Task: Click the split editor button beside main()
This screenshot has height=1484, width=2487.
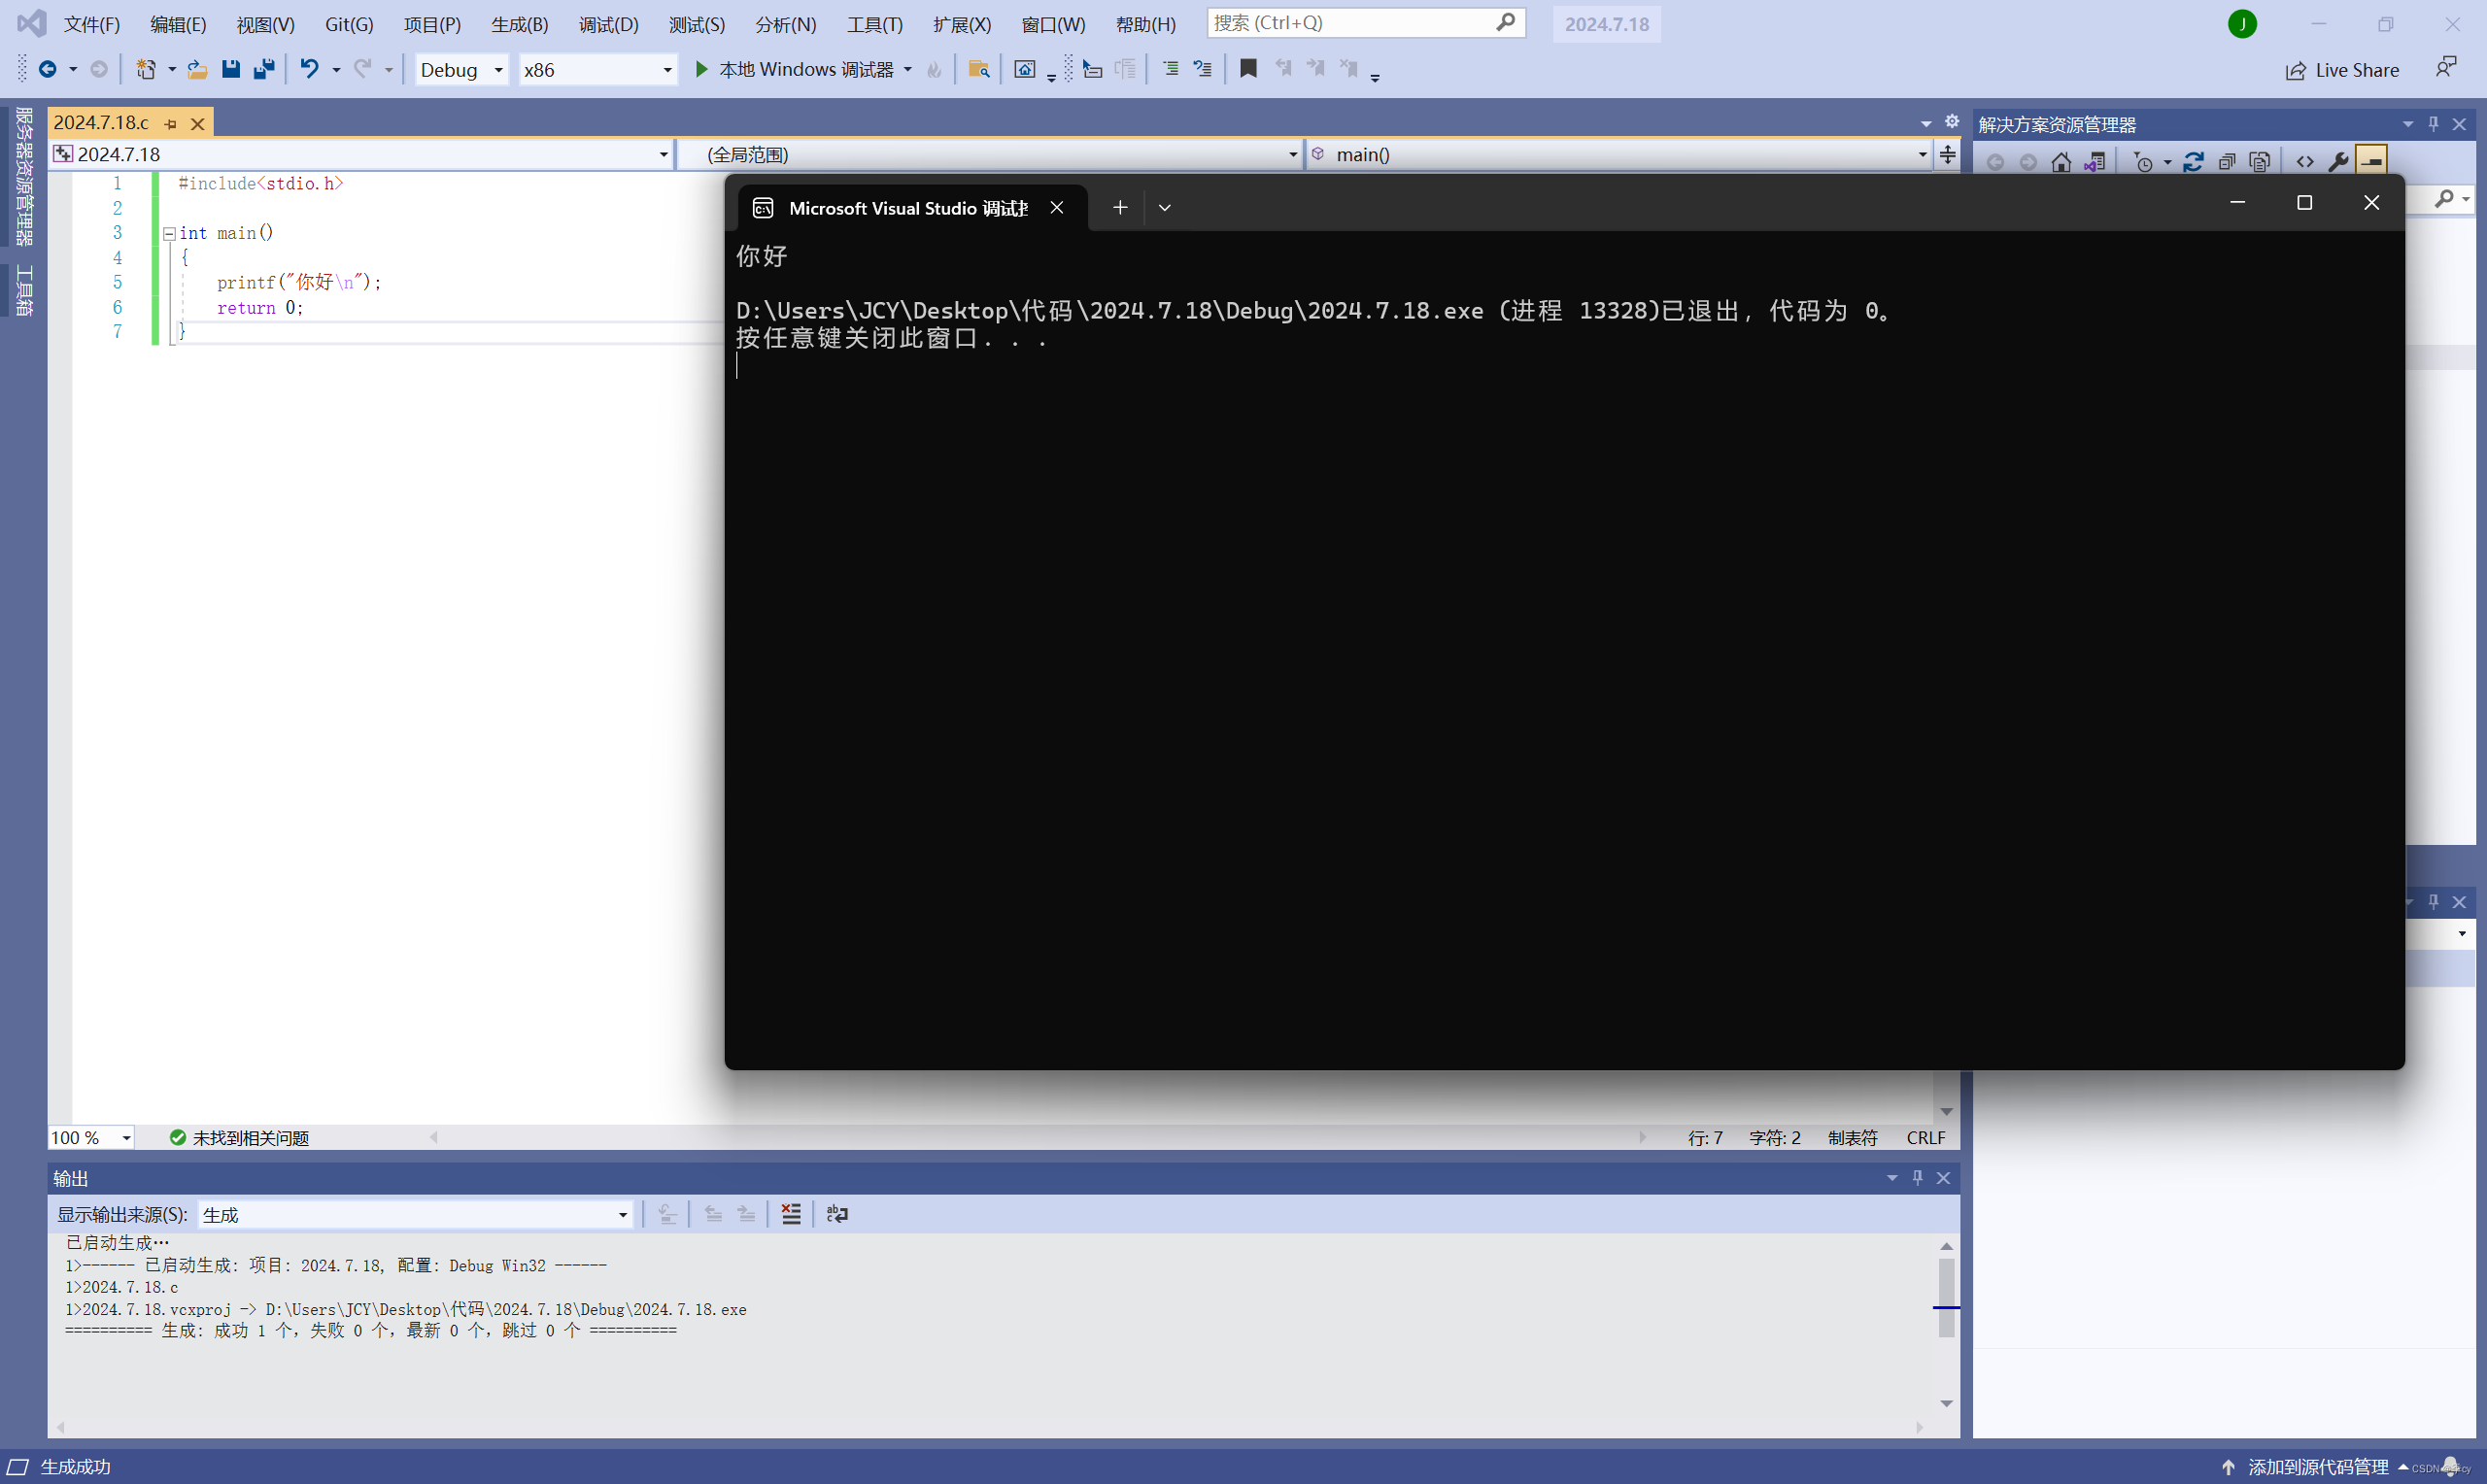Action: click(1947, 154)
